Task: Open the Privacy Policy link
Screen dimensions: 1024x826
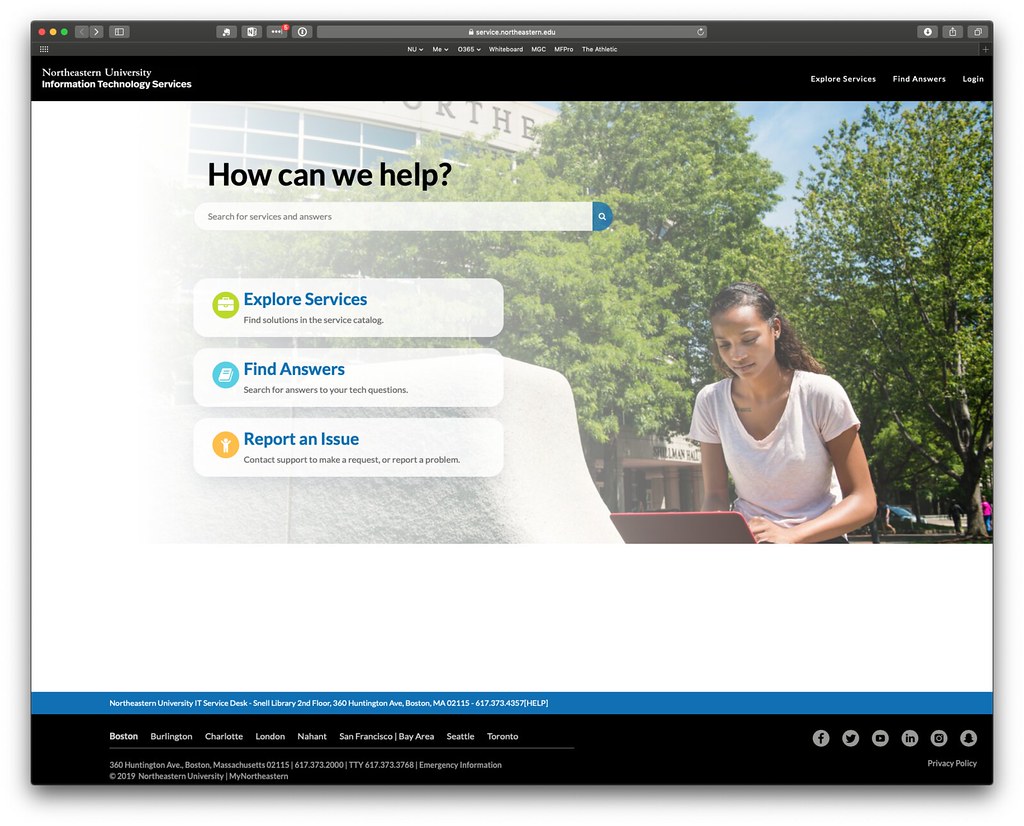Action: click(951, 763)
